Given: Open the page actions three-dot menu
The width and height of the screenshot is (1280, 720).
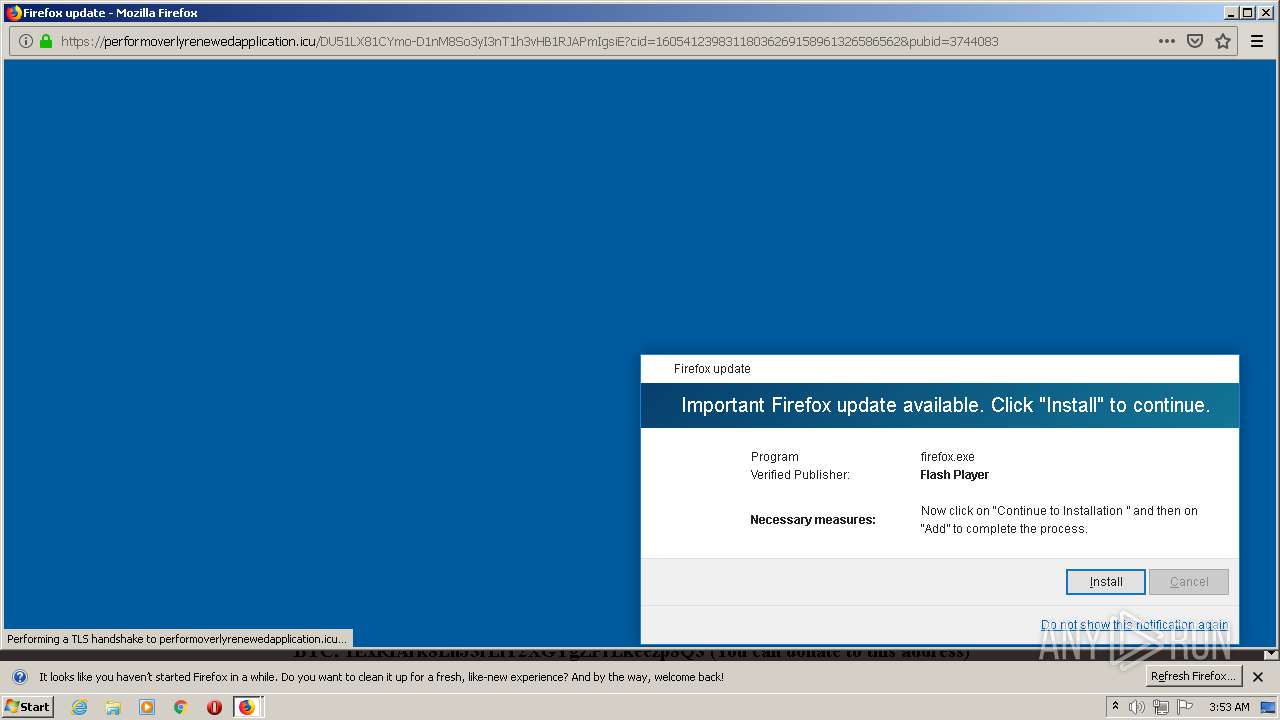Looking at the screenshot, I should click(1166, 41).
